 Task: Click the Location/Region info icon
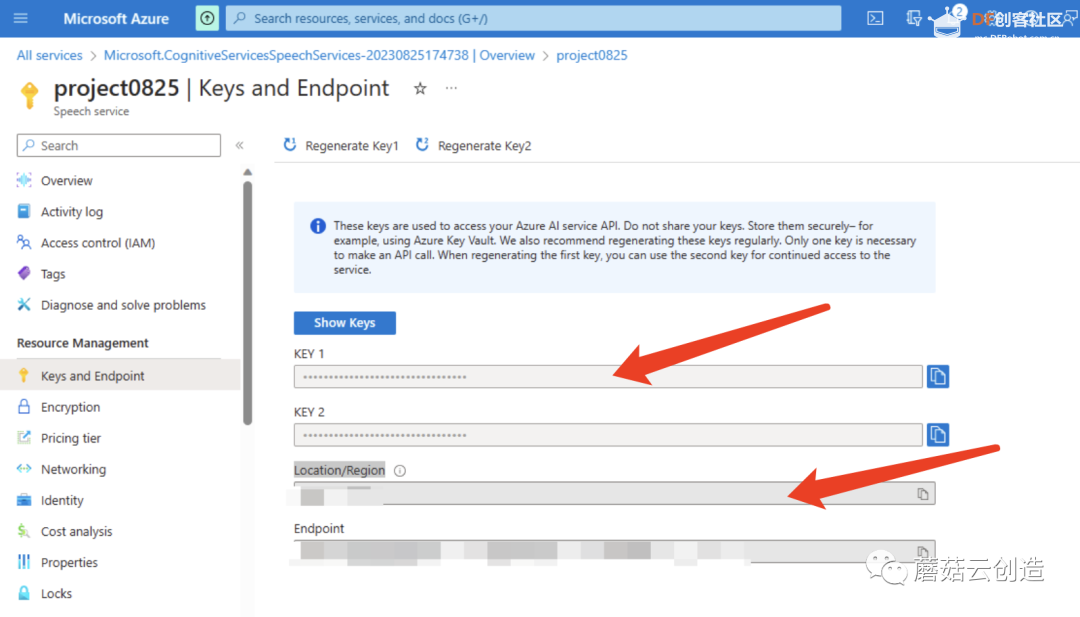click(399, 471)
